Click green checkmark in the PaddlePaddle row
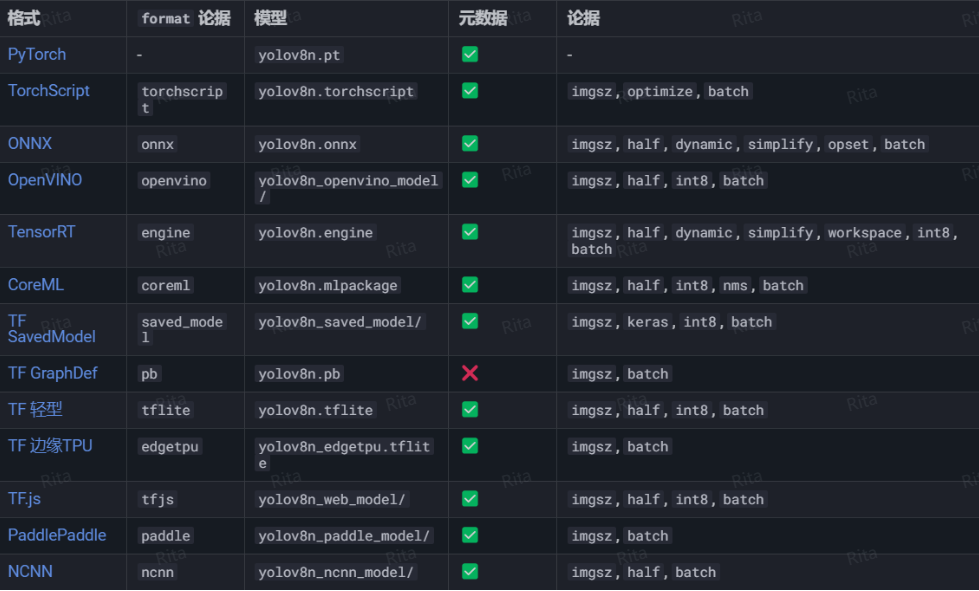The height and width of the screenshot is (591, 979). coord(470,535)
